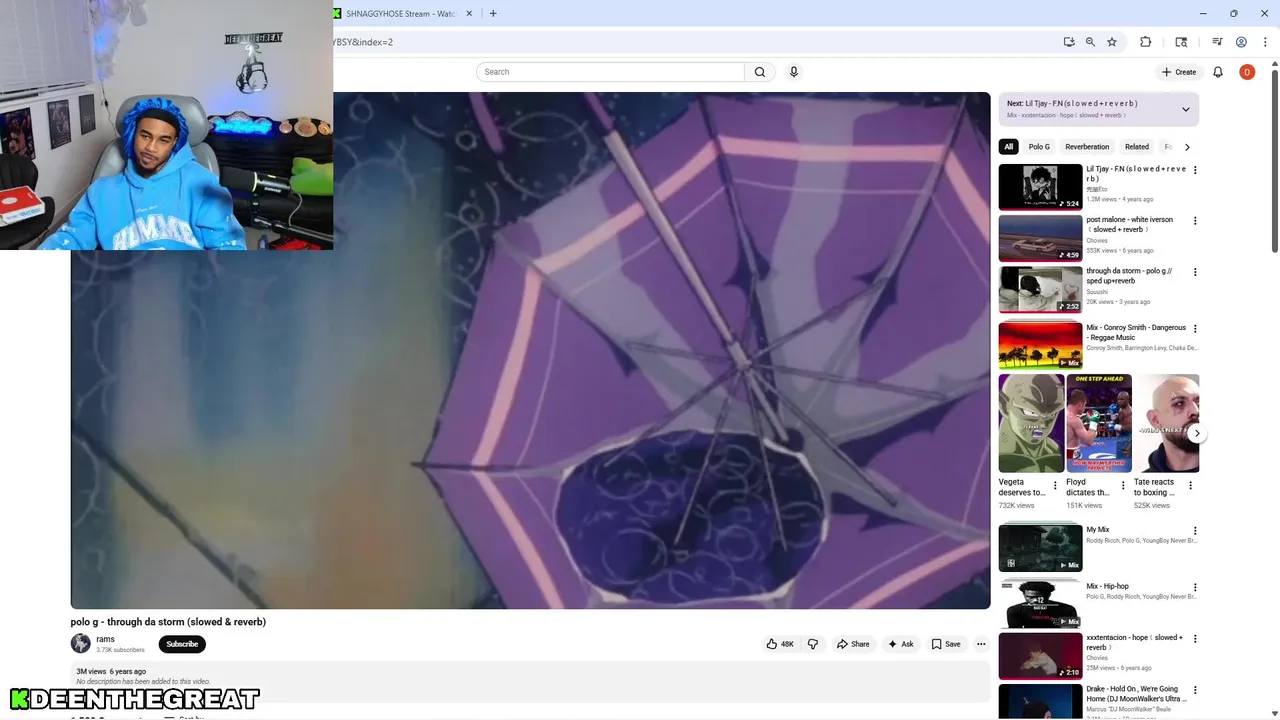Open options for Tate reacts short
This screenshot has width=1280, height=720.
[x=1191, y=485]
